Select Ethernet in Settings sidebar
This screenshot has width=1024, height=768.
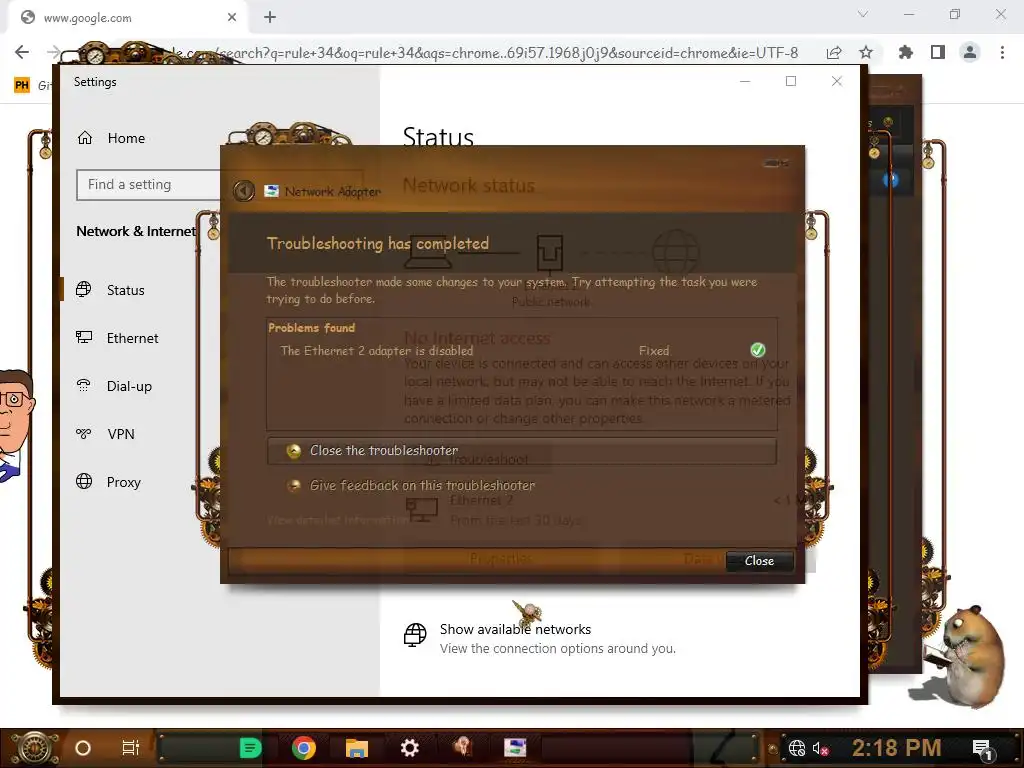click(x=133, y=338)
